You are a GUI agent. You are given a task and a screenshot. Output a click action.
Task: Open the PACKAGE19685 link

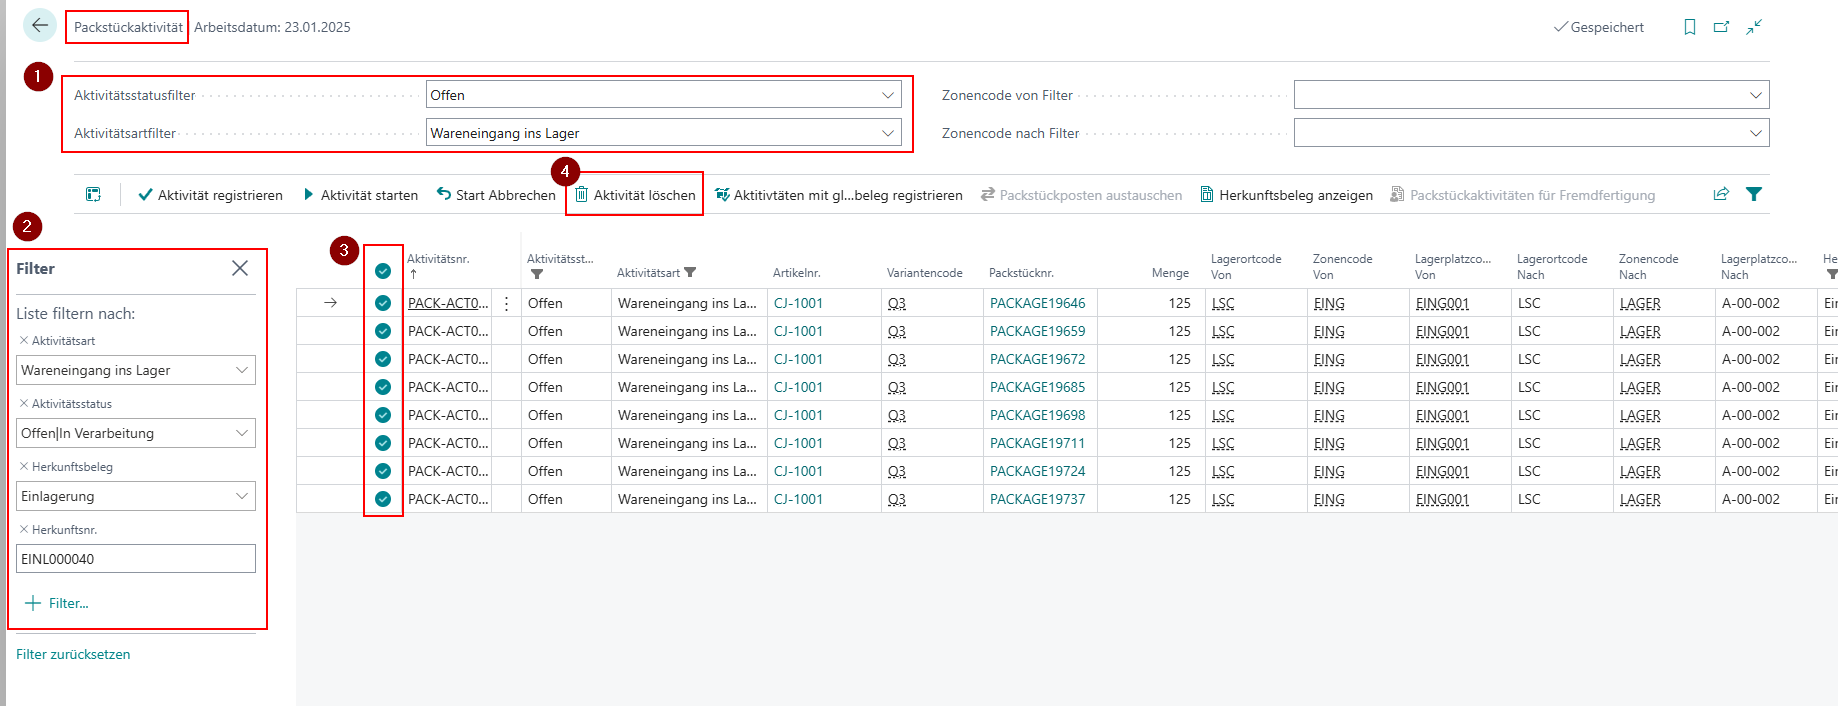pos(1037,387)
